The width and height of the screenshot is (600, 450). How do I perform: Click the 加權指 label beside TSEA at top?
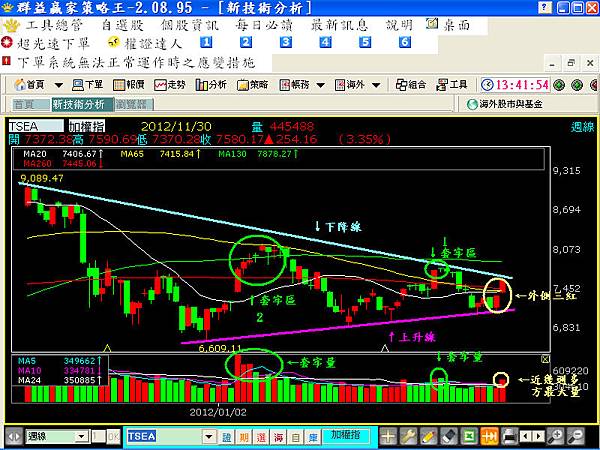pos(86,126)
